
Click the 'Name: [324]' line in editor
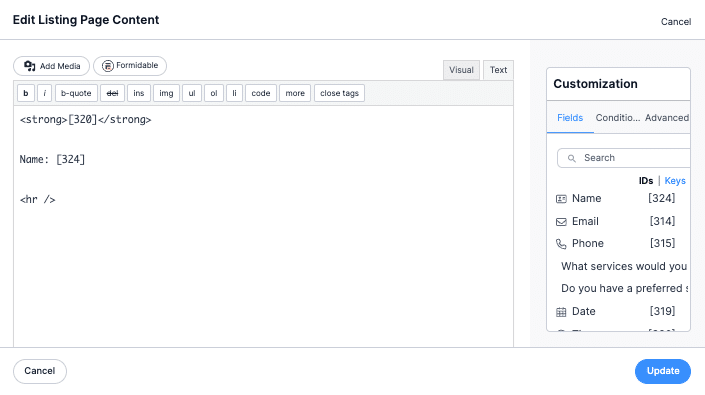point(52,160)
